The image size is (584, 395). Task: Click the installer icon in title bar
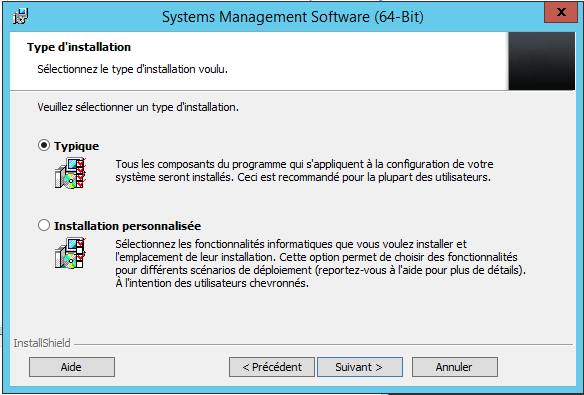click(x=20, y=17)
